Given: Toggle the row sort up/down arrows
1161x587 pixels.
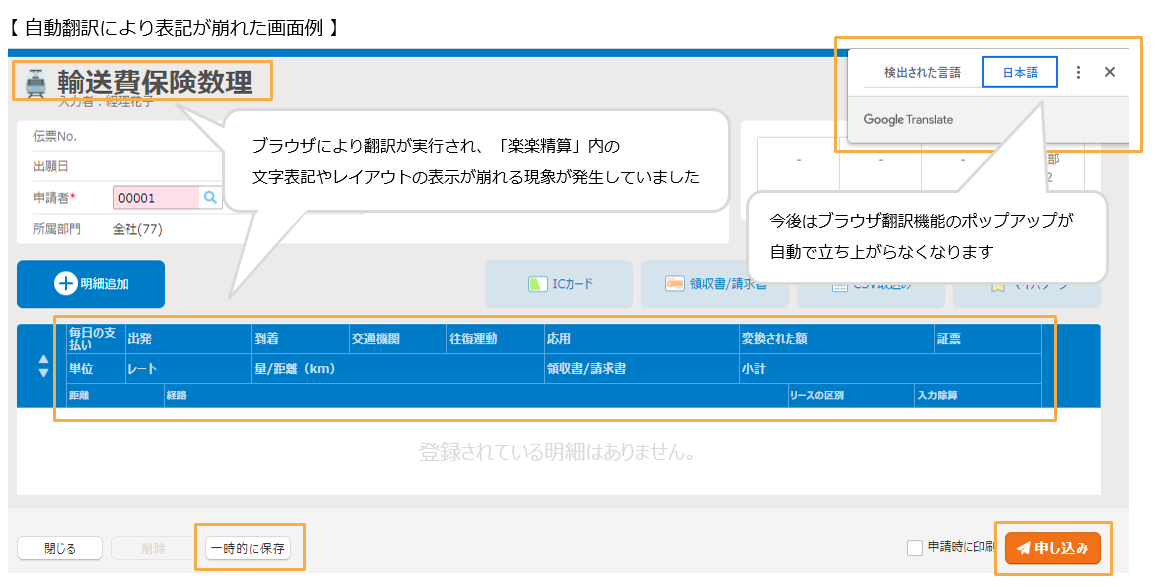Looking at the screenshot, I should [x=43, y=366].
